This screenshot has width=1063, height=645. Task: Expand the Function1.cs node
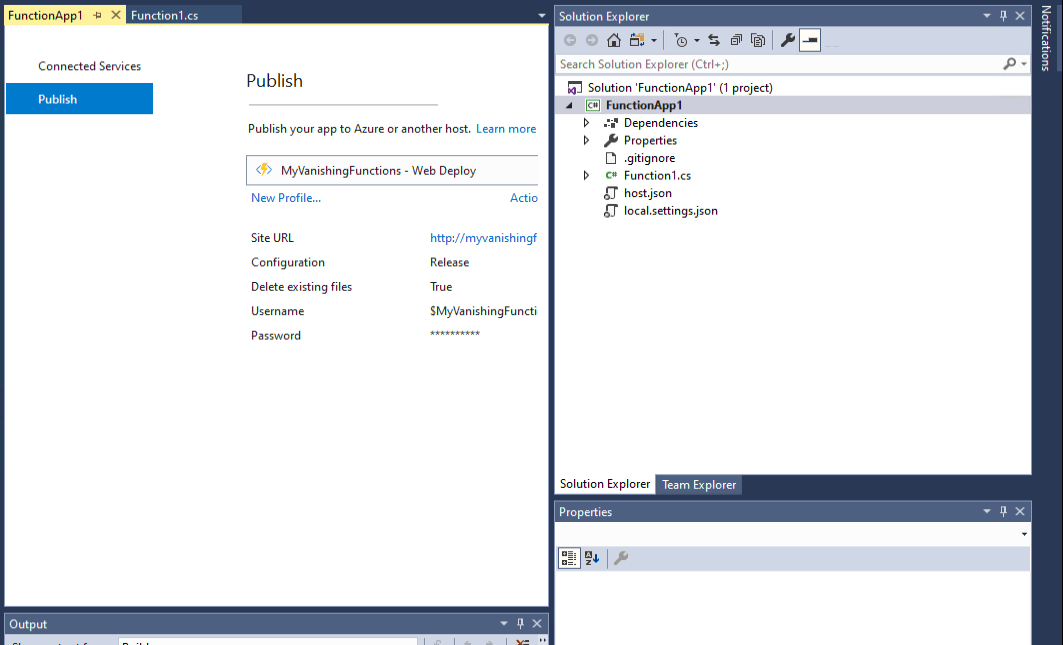[x=586, y=176]
